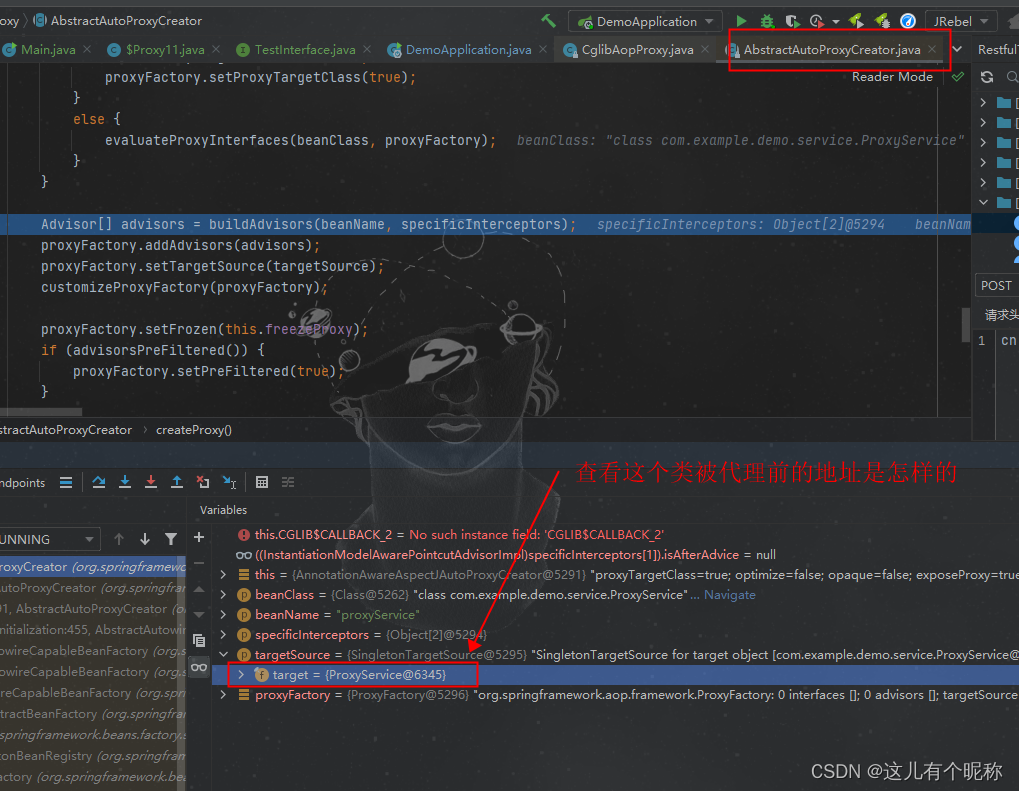Click the red Force Step Into icon
This screenshot has width=1019, height=791.
point(151,482)
